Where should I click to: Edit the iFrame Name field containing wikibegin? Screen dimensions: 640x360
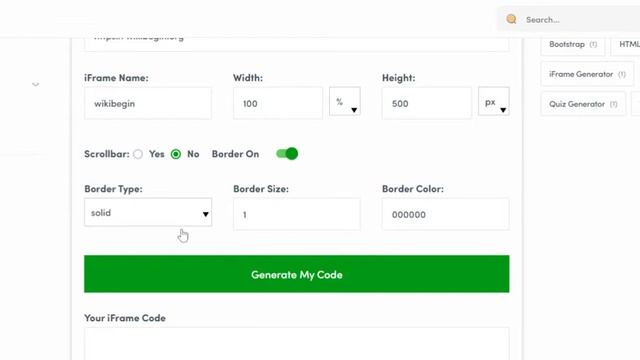(148, 103)
